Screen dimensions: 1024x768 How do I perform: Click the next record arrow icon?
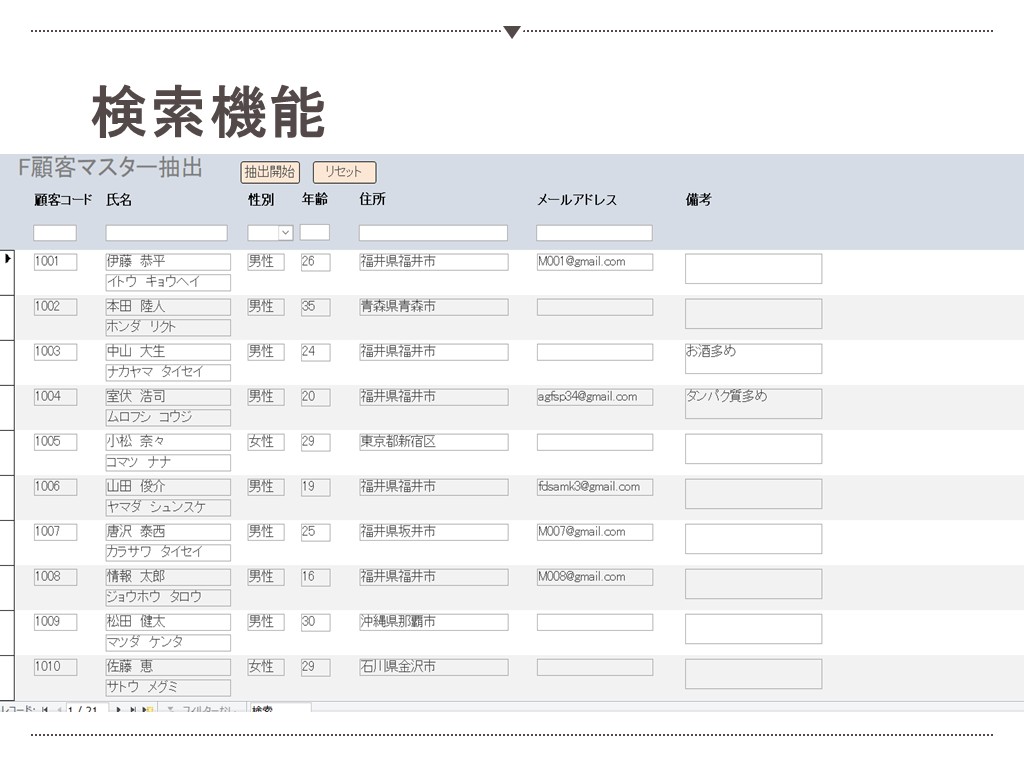coord(119,709)
